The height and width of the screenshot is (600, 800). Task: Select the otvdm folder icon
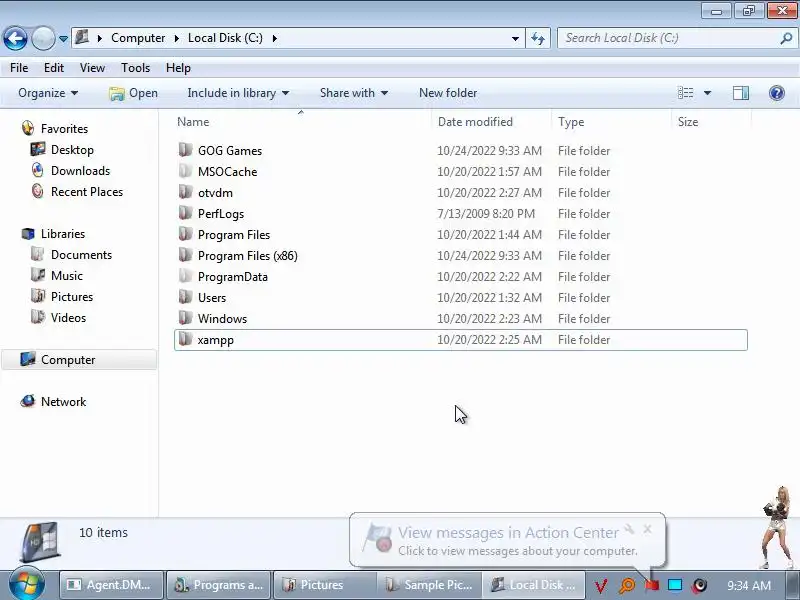click(x=186, y=192)
